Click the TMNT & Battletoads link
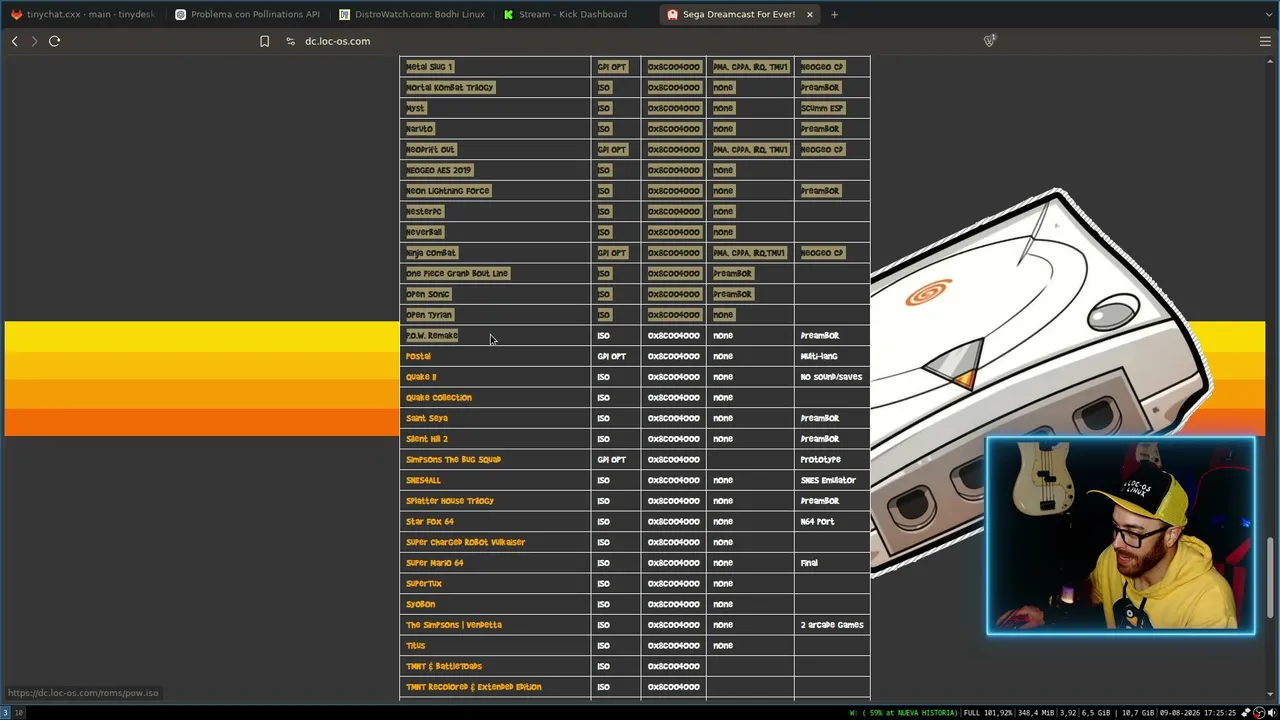Viewport: 1280px width, 720px height. [x=444, y=666]
